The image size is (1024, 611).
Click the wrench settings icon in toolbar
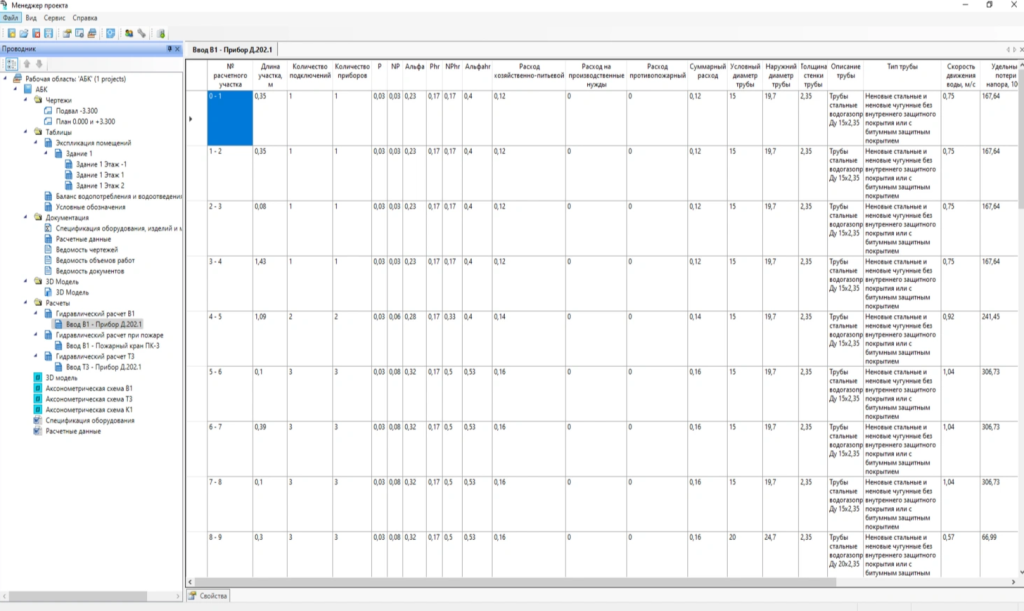click(x=142, y=33)
